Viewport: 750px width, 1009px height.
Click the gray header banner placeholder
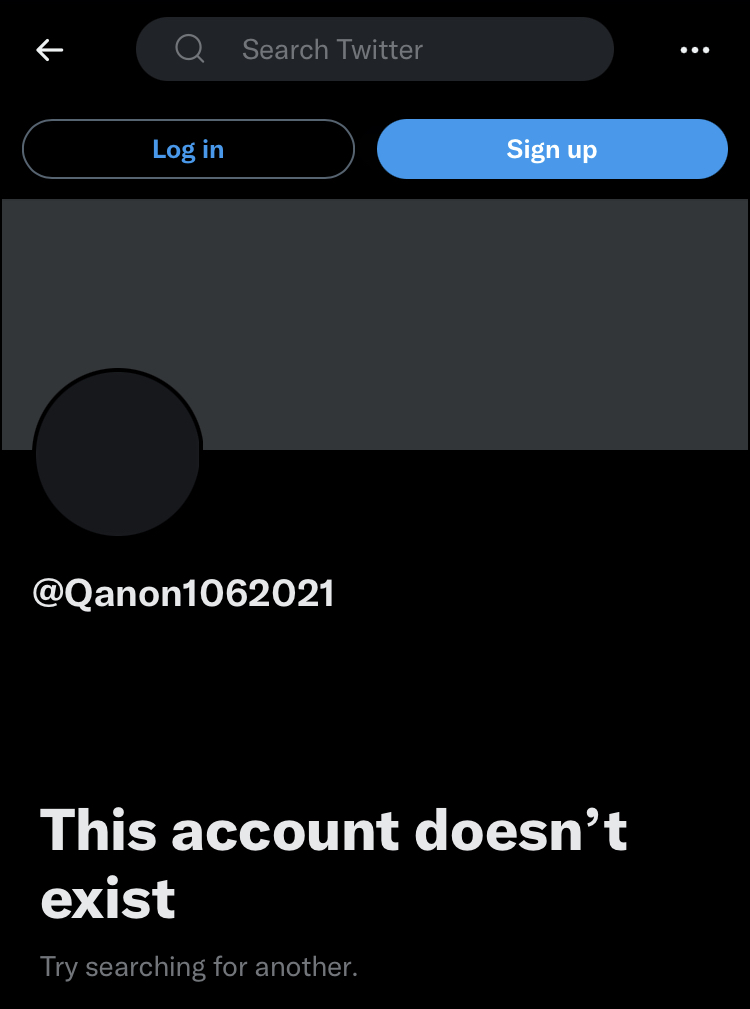375,324
